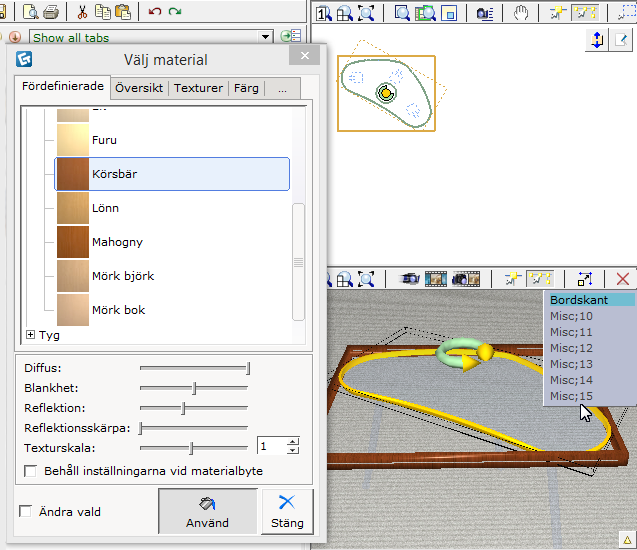Image resolution: width=637 pixels, height=550 pixels.
Task: Click the Print icon in toolbar
Action: coord(51,12)
